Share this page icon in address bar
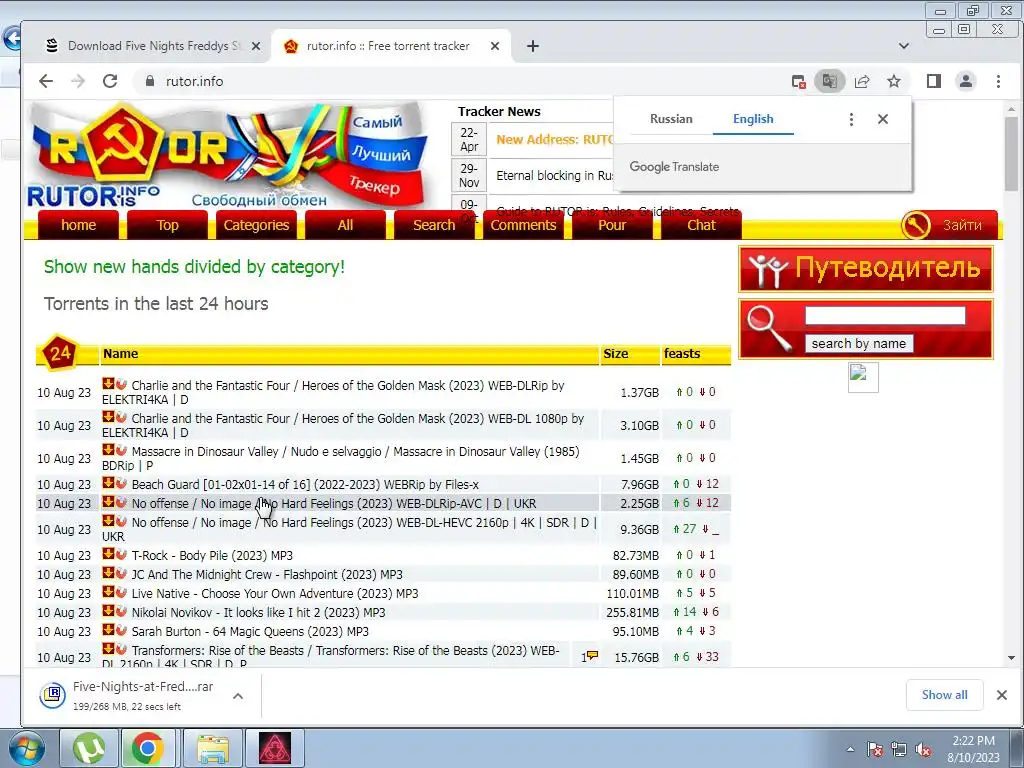1024x768 pixels. [862, 81]
